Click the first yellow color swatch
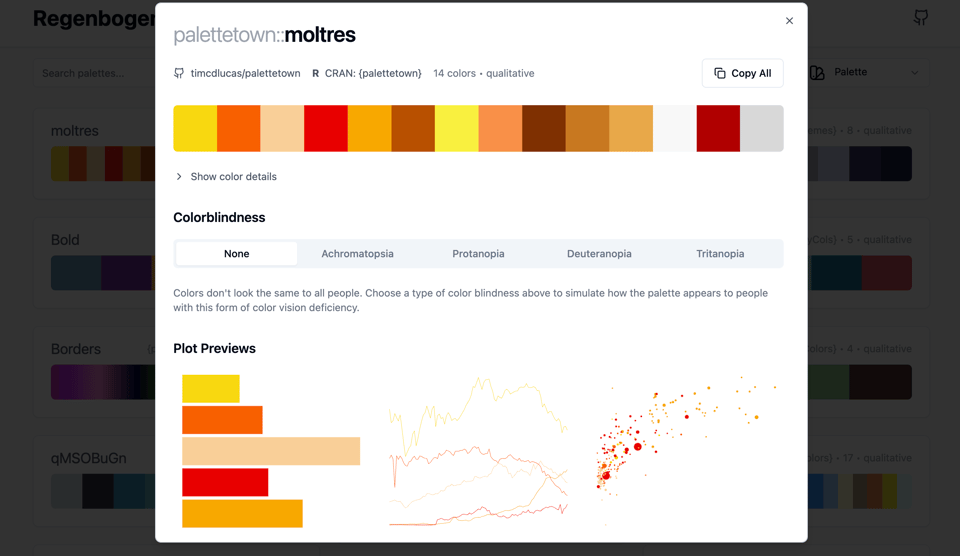The image size is (960, 556). click(x=195, y=129)
